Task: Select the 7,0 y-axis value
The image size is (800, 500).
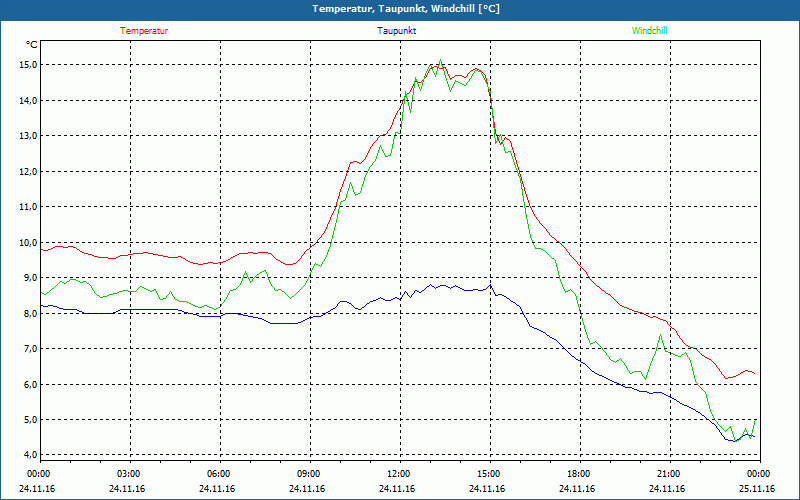Action: 31,348
